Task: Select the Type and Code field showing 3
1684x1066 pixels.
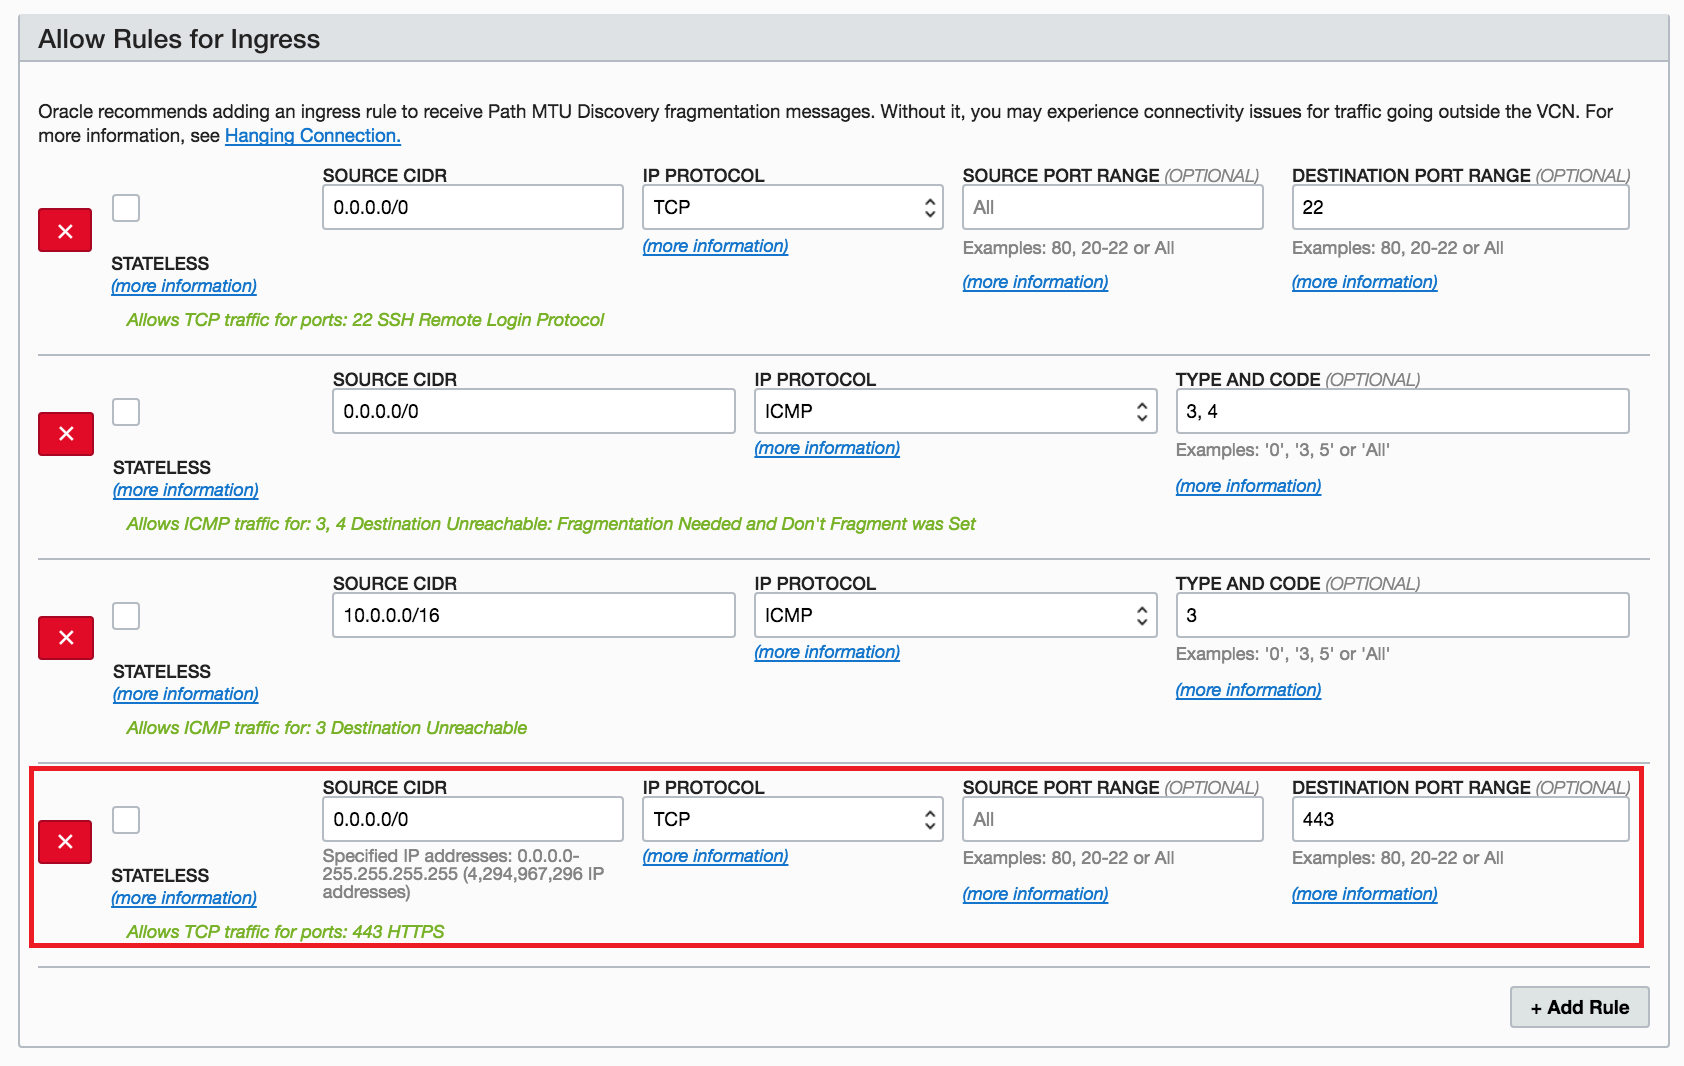Action: (x=1399, y=615)
